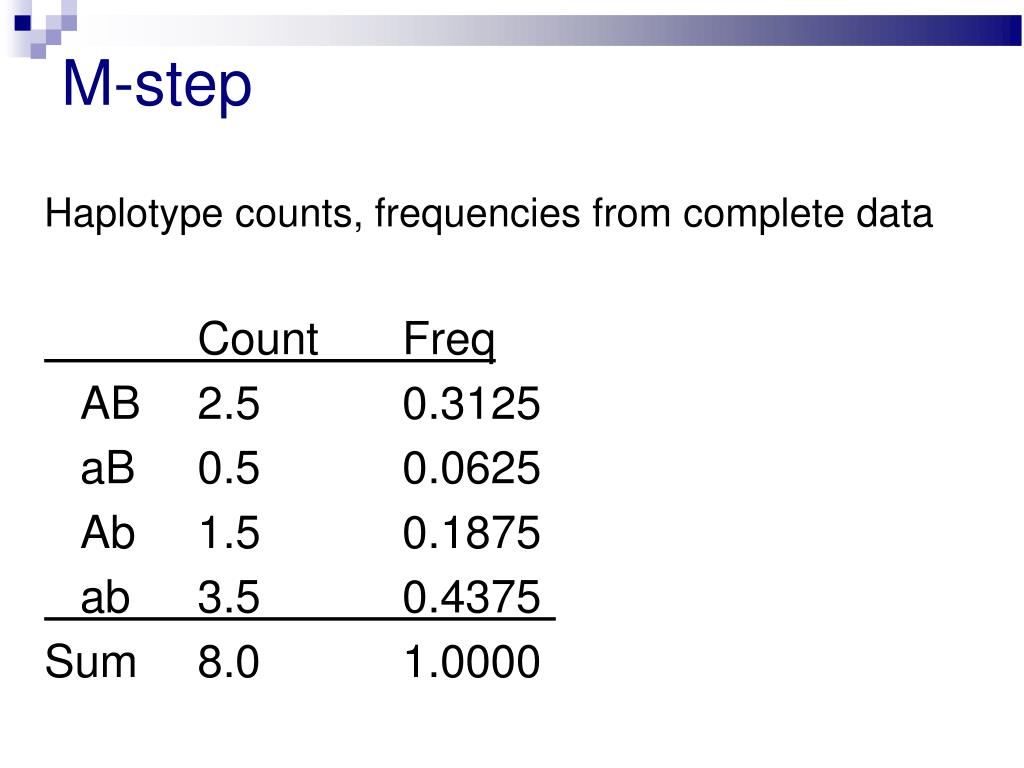This screenshot has width=1024, height=768.
Task: Click the count value 2.5
Action: tap(229, 404)
